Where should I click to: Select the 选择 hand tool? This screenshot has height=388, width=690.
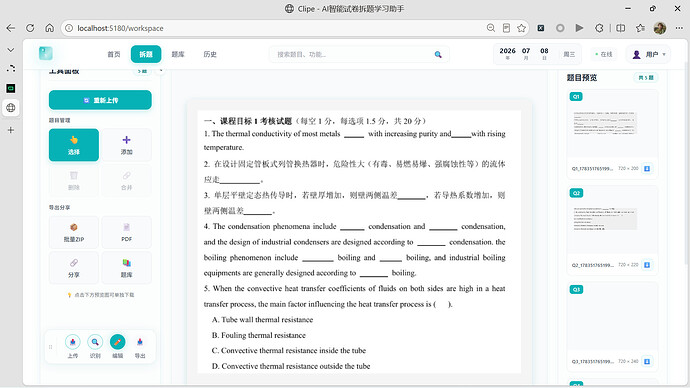pyautogui.click(x=73, y=145)
